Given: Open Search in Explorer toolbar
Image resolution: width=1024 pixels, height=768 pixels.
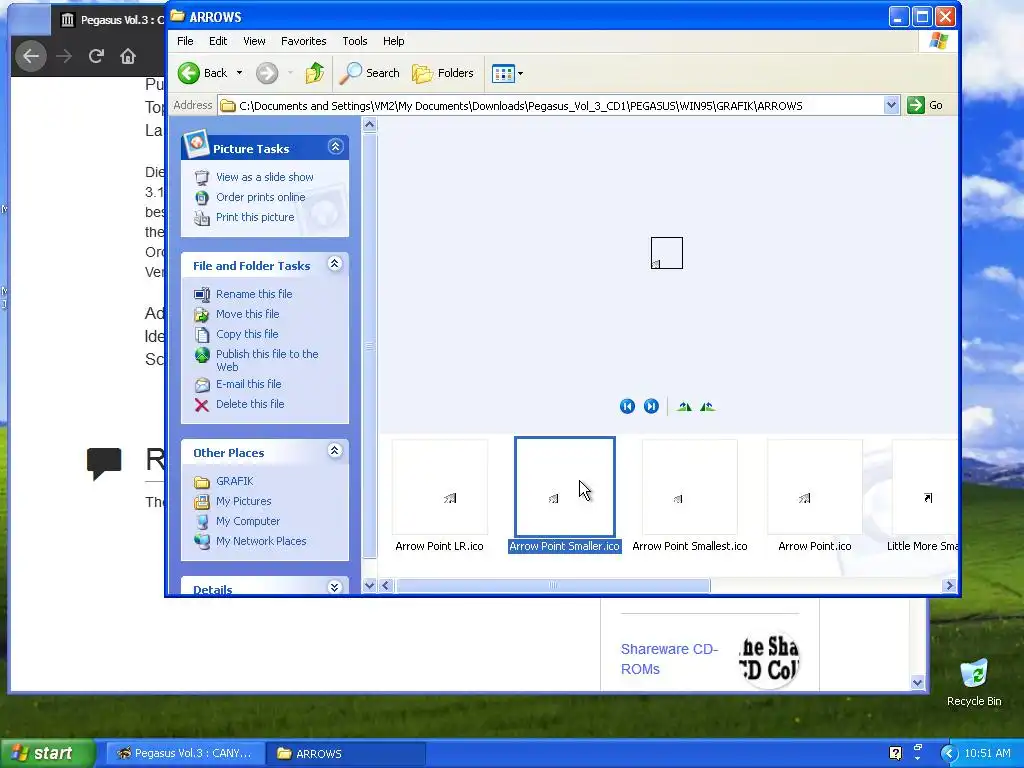Looking at the screenshot, I should point(370,73).
